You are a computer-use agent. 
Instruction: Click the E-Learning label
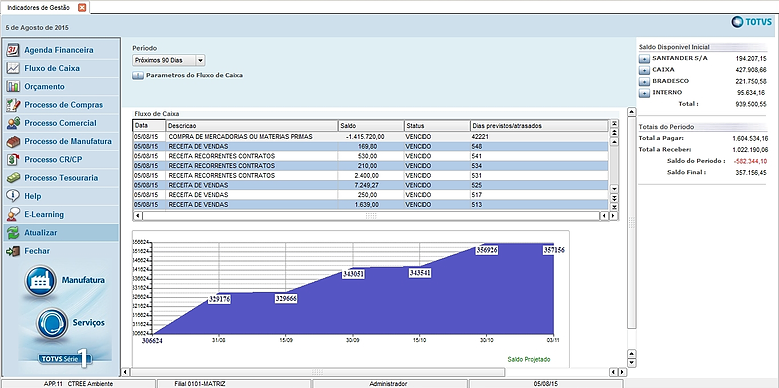[44, 215]
